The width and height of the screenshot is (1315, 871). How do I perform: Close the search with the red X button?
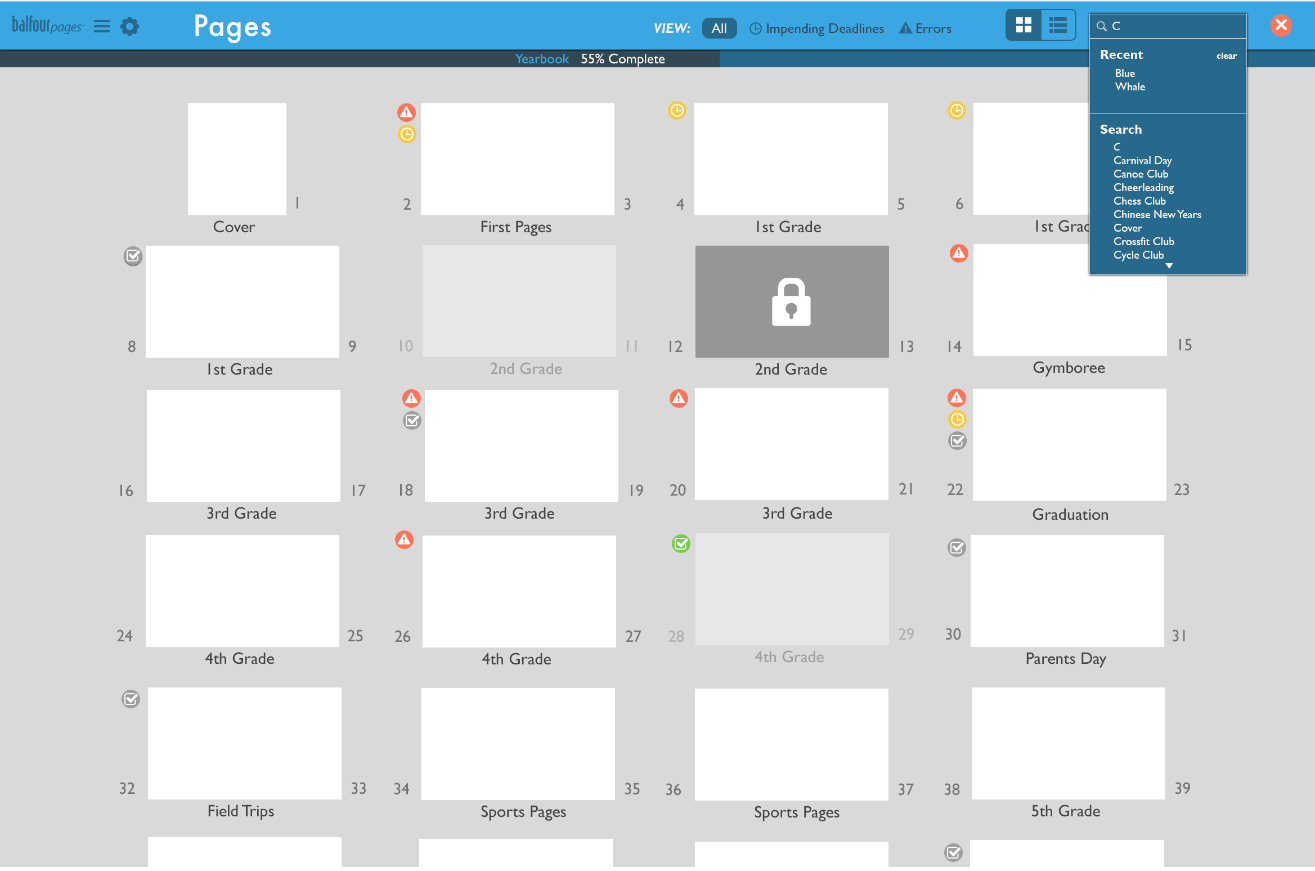coord(1281,26)
